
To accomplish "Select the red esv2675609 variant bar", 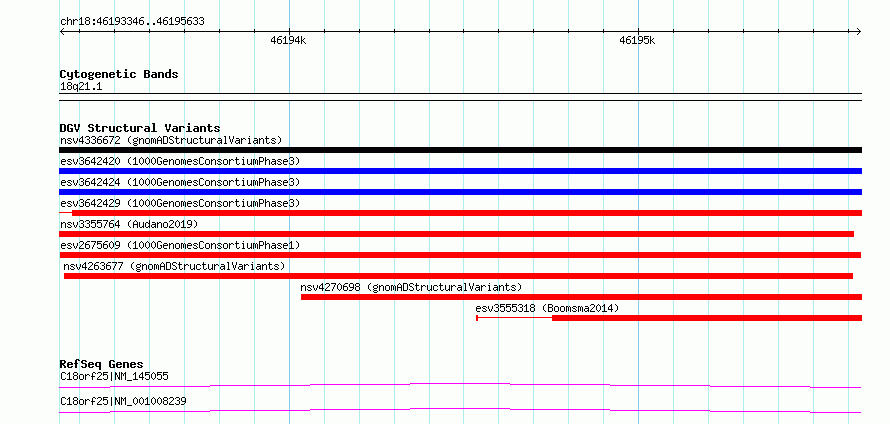I will coord(460,255).
